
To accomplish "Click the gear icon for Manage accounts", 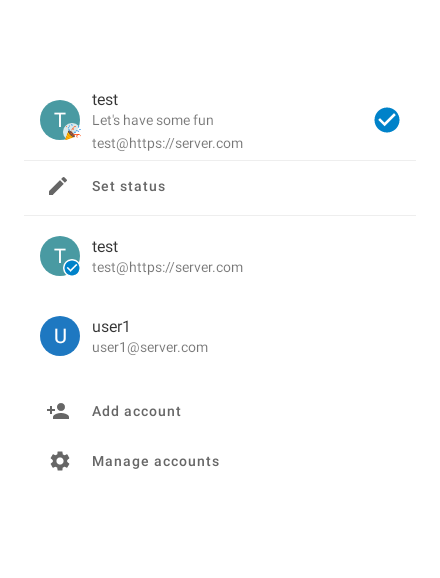I will coord(60,461).
